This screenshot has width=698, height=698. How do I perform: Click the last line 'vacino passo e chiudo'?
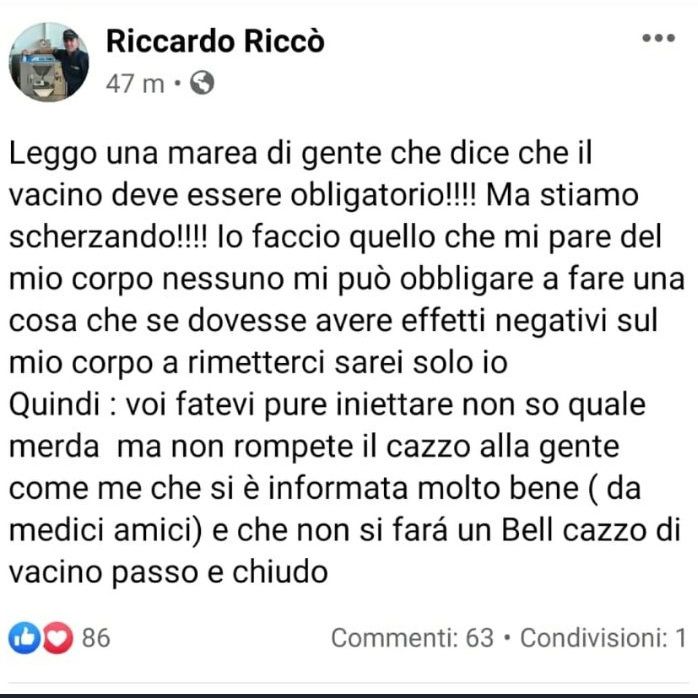tap(168, 573)
